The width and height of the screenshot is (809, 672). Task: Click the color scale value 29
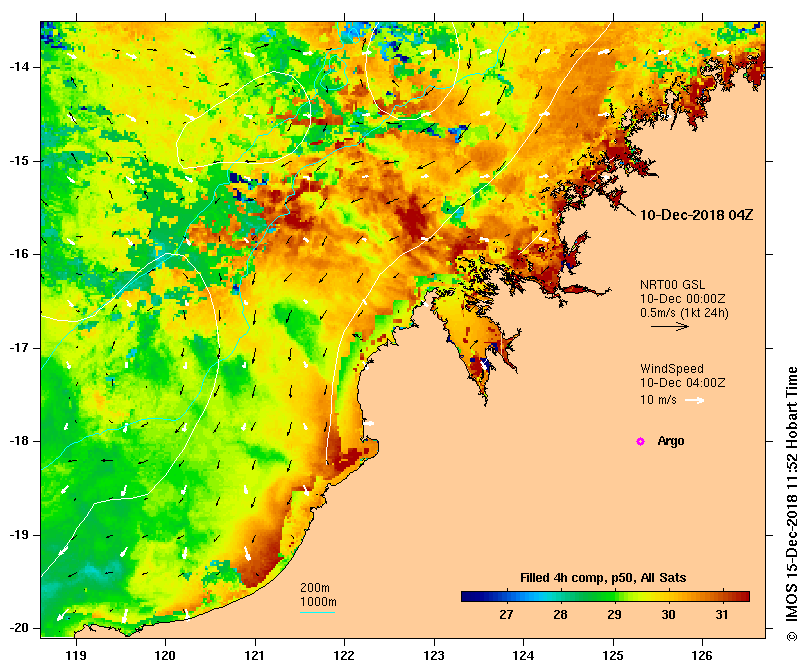614,615
